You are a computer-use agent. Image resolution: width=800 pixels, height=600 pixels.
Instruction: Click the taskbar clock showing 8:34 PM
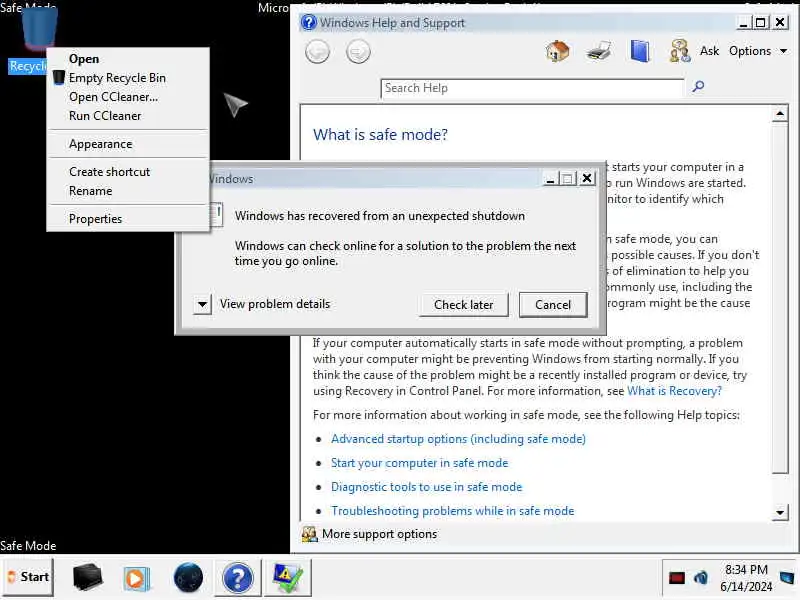click(x=746, y=578)
